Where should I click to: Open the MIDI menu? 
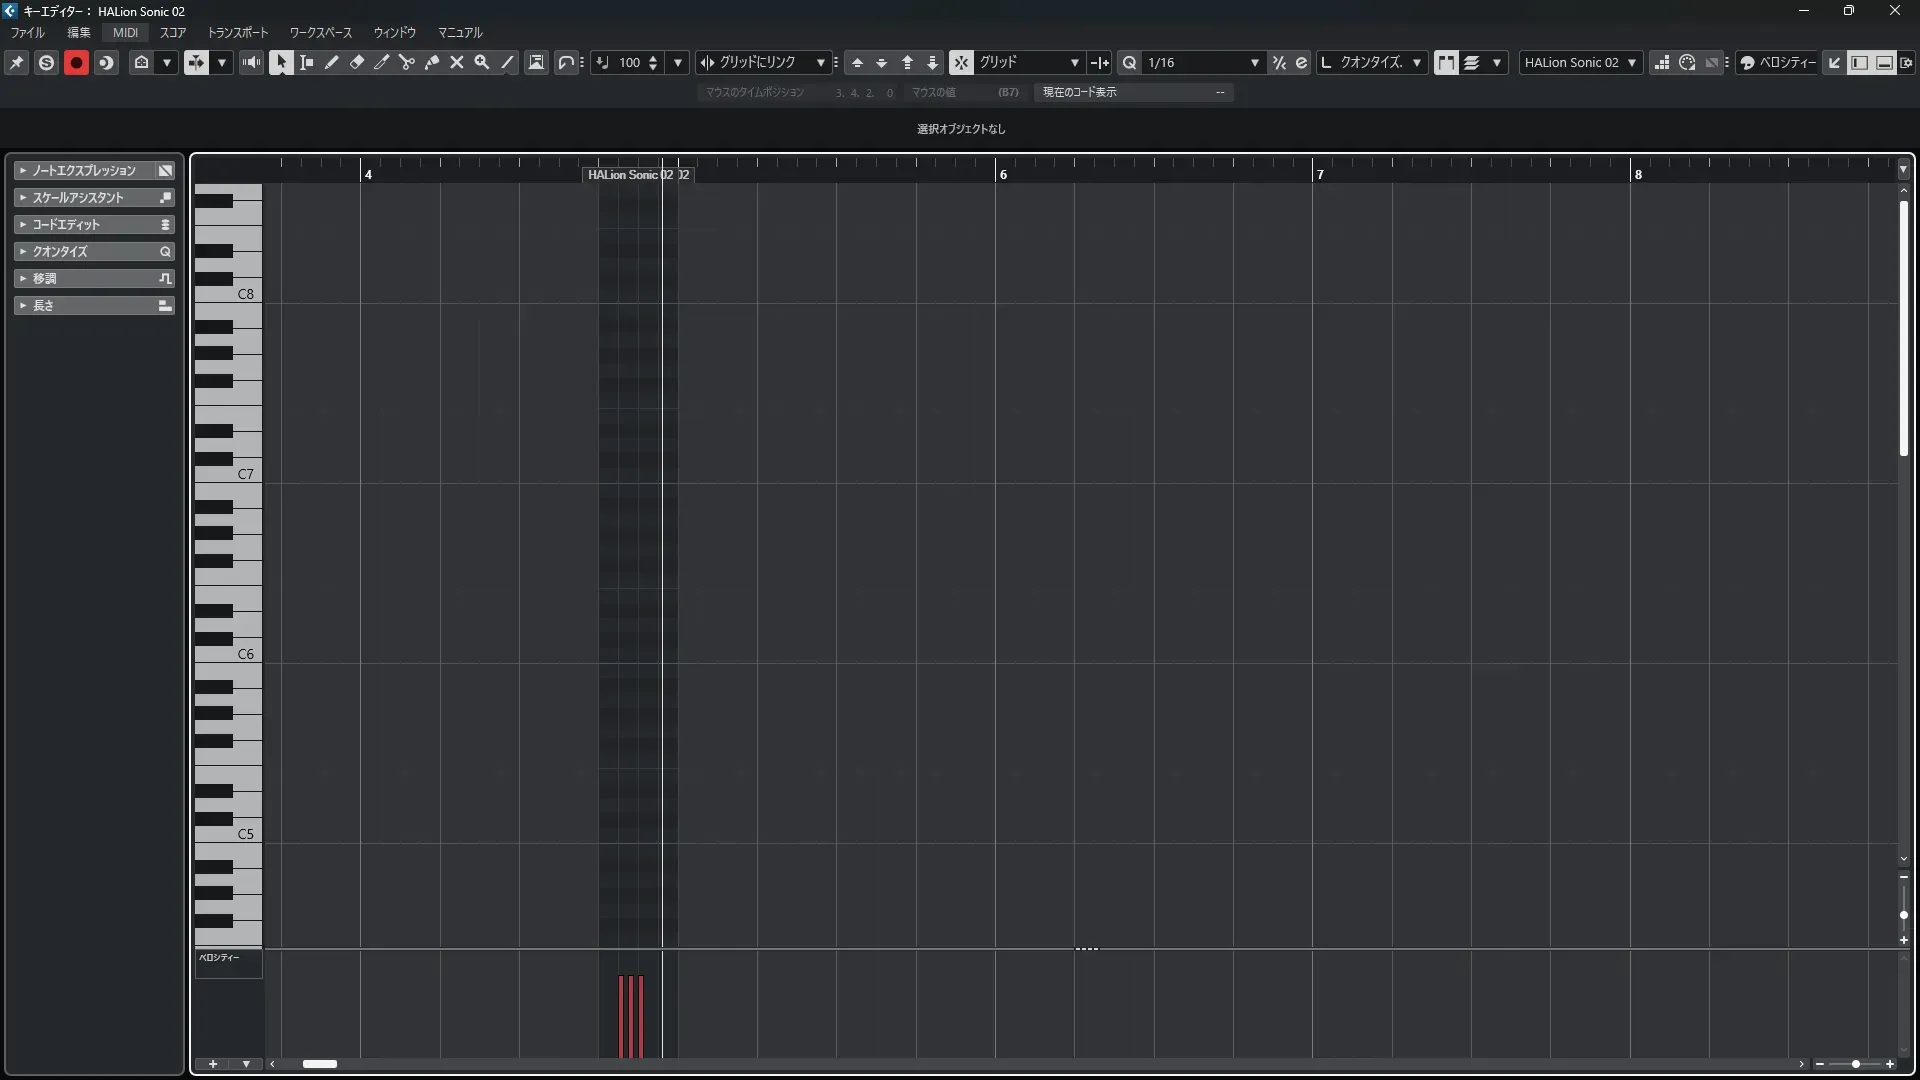click(125, 32)
